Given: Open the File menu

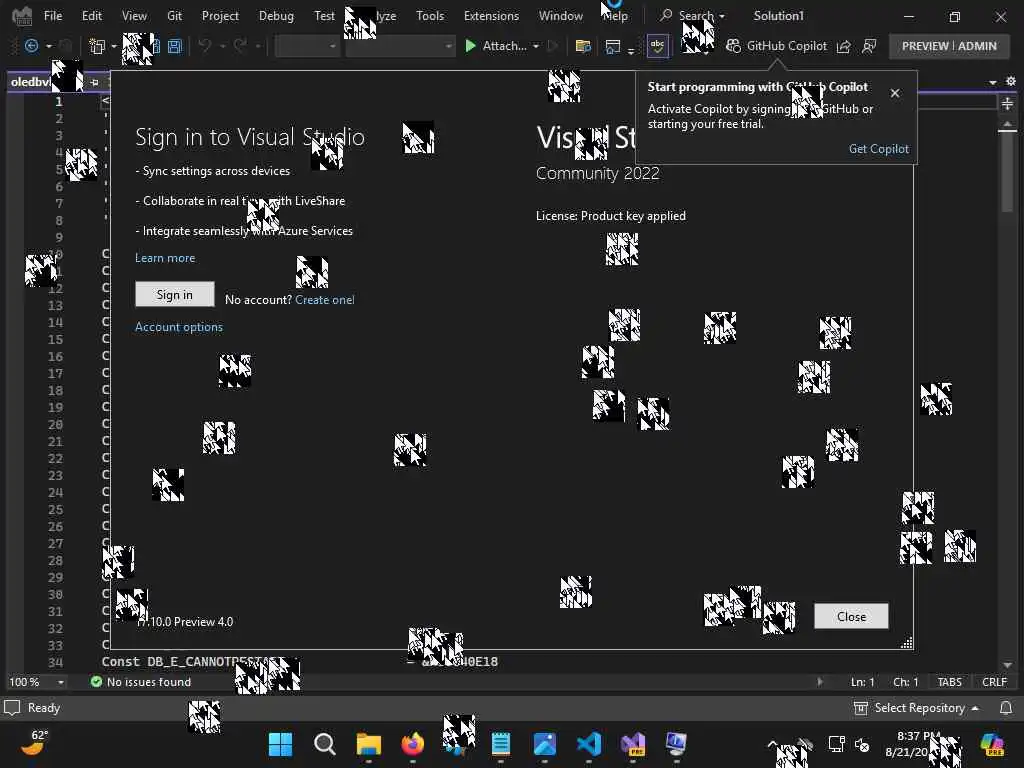Looking at the screenshot, I should click(53, 16).
